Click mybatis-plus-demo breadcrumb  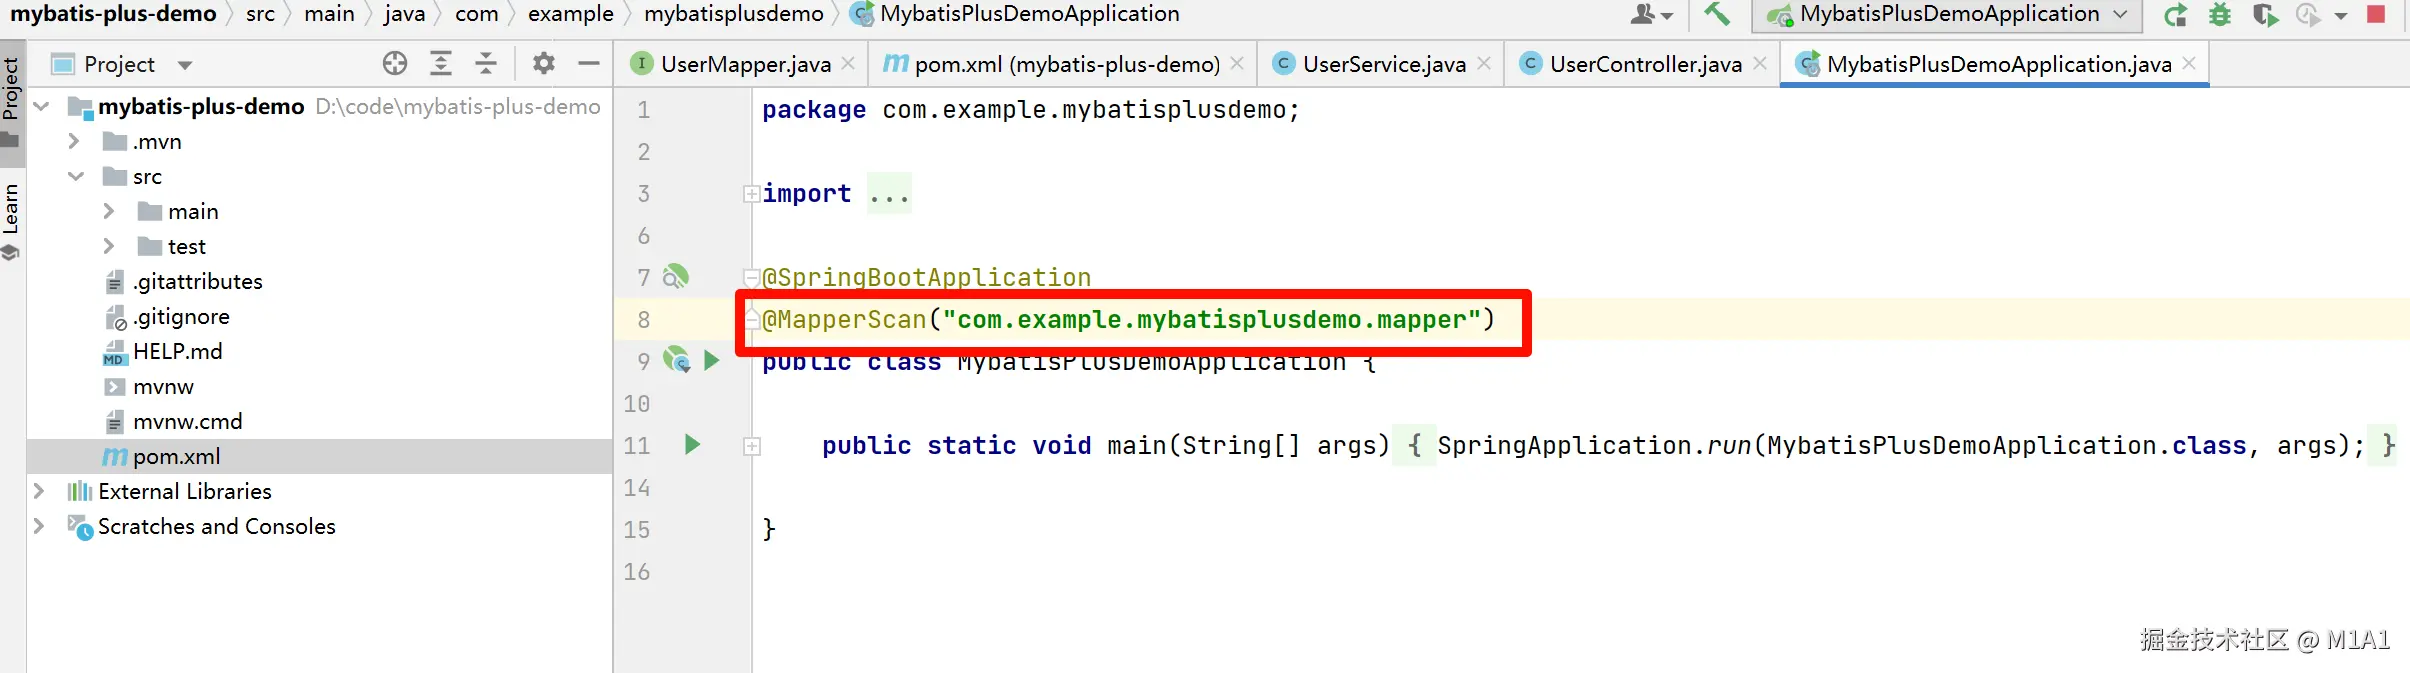113,14
